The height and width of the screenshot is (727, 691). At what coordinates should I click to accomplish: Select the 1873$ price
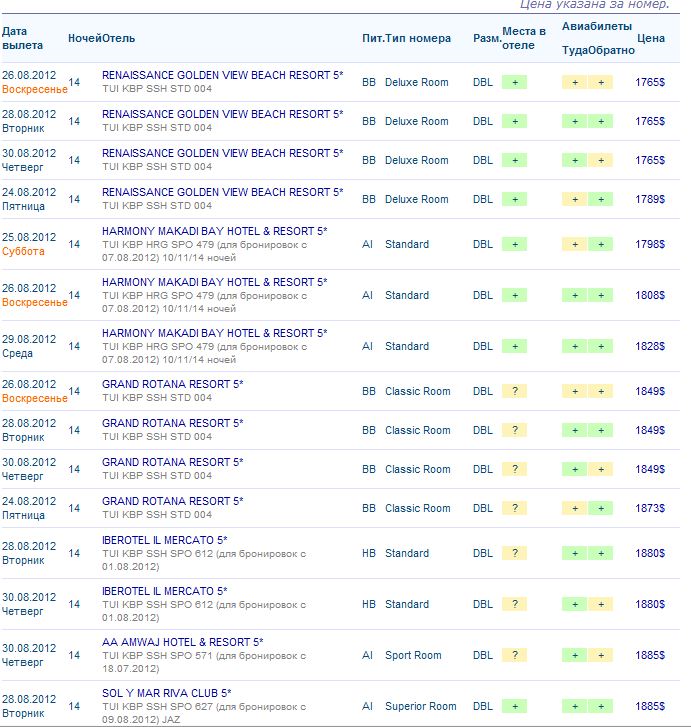point(649,508)
